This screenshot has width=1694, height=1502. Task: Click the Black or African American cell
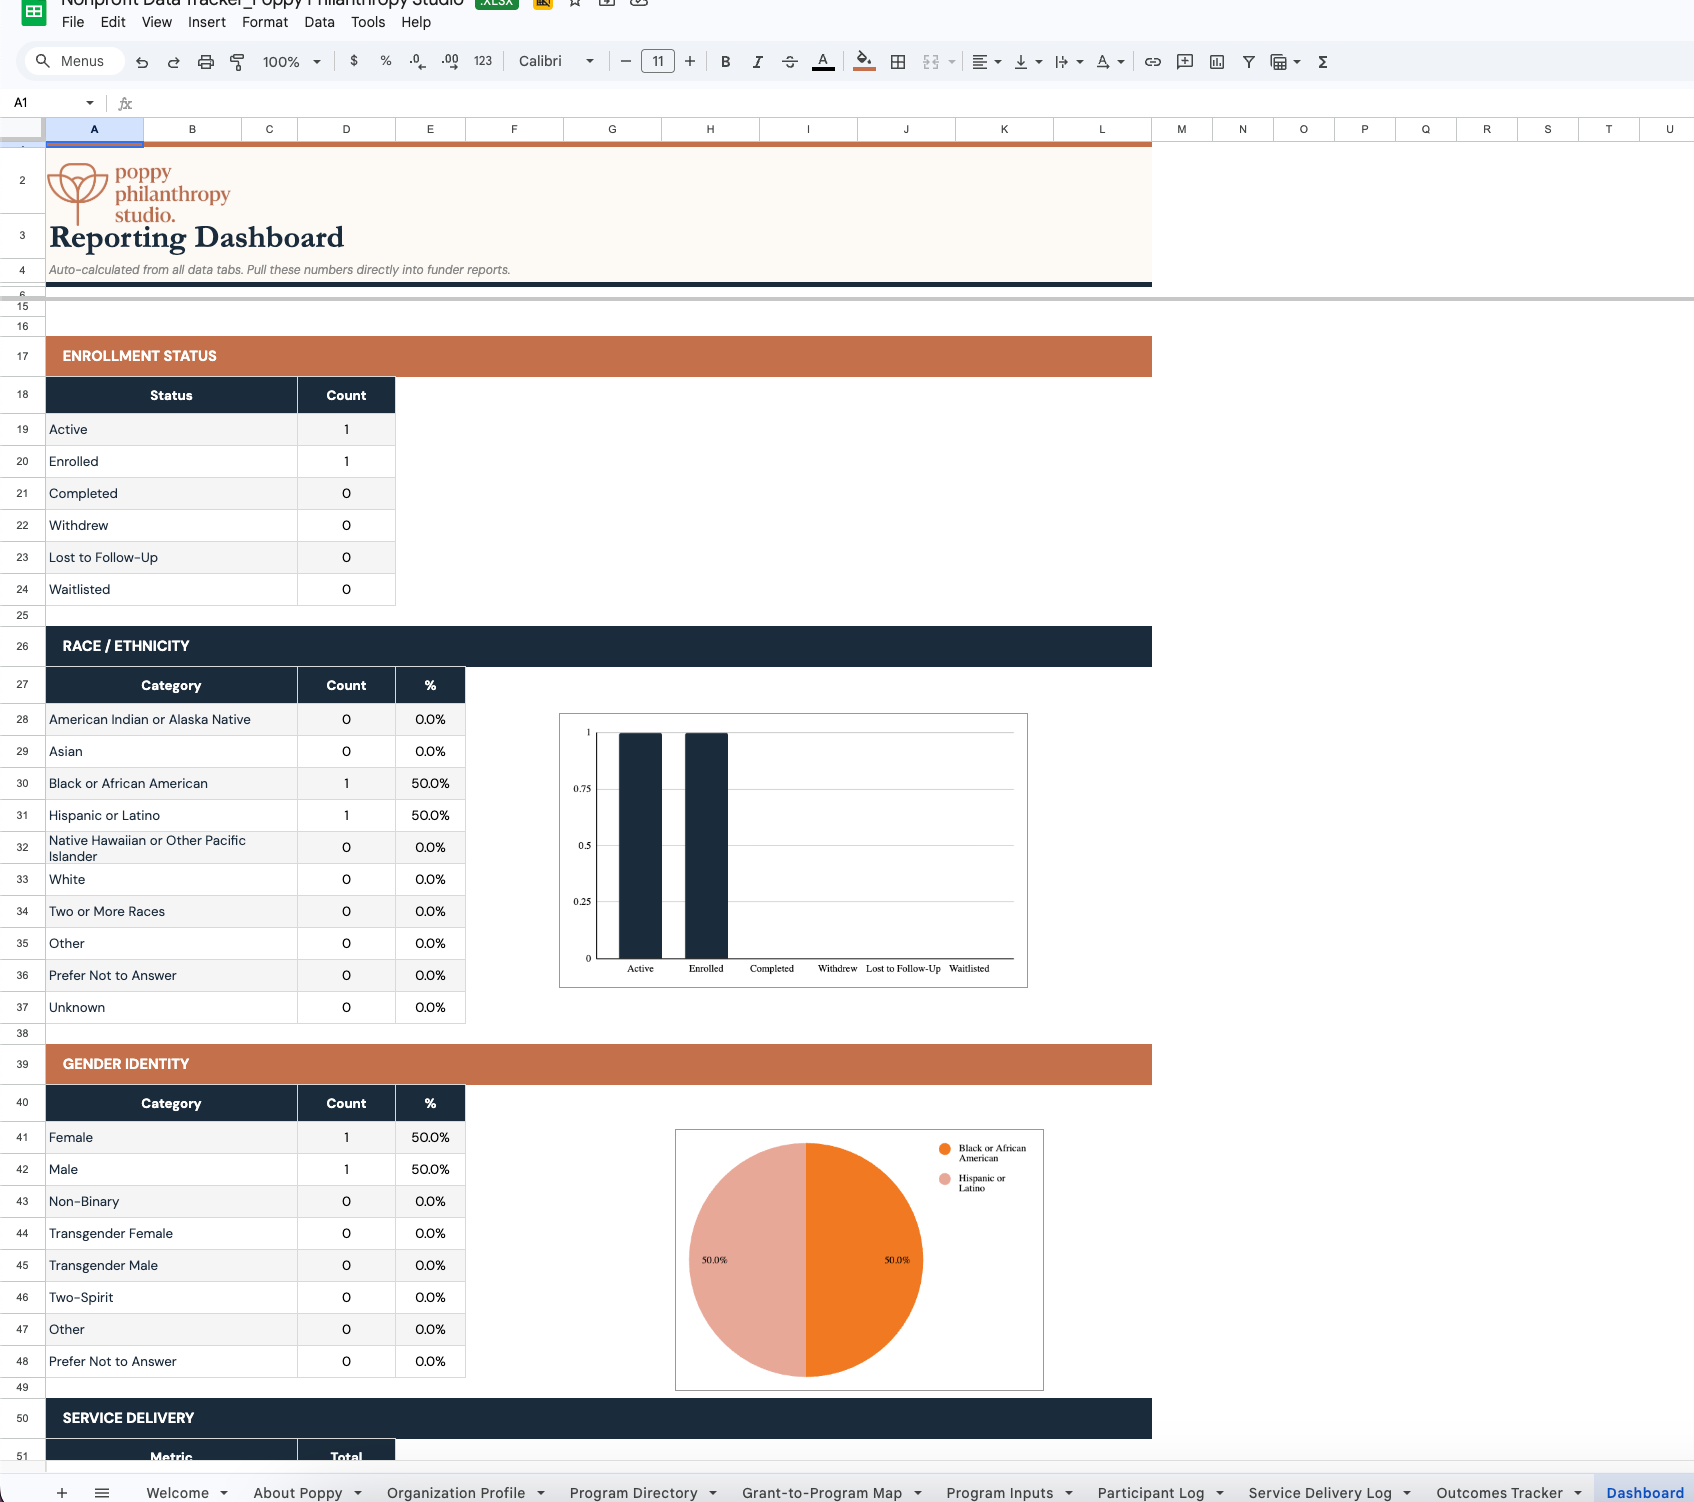point(171,783)
